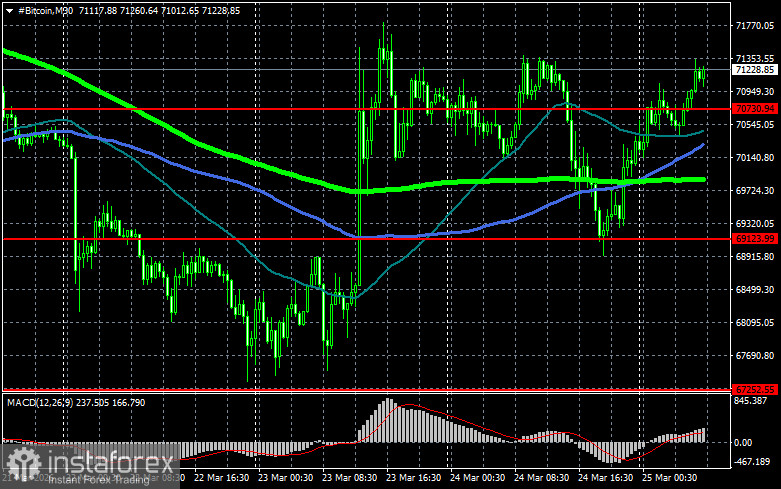Screen dimensions: 781x489
Task: Click time label 22 Mar 16:30
Action: pyautogui.click(x=222, y=478)
